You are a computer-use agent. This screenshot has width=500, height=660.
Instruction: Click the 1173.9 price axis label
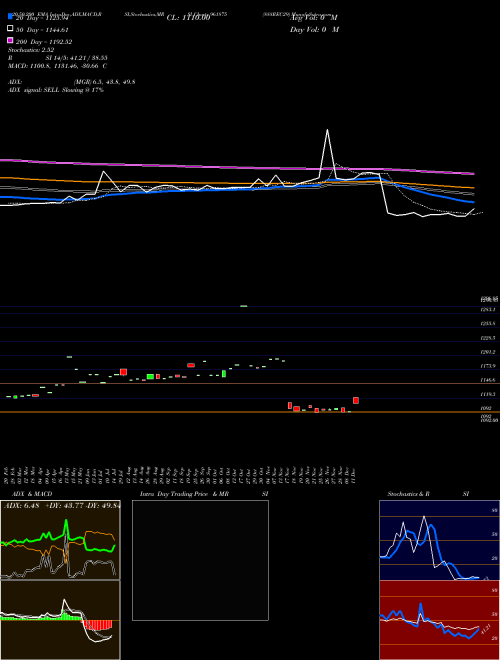[488, 366]
